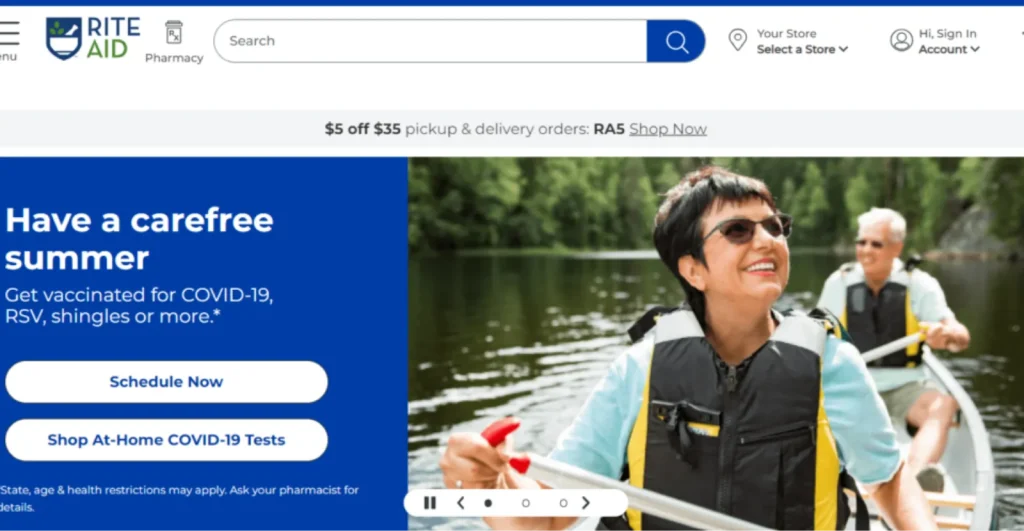Image resolution: width=1024 pixels, height=531 pixels.
Task: Click the store location pin icon
Action: [737, 40]
